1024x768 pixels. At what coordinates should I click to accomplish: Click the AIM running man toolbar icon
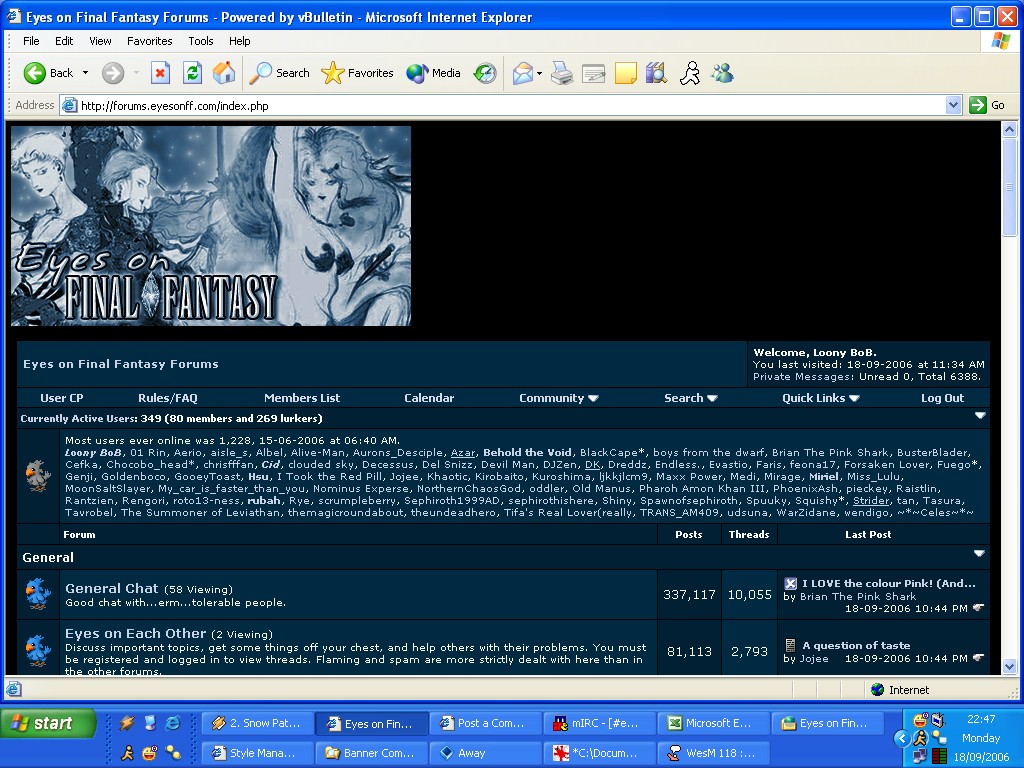point(690,73)
